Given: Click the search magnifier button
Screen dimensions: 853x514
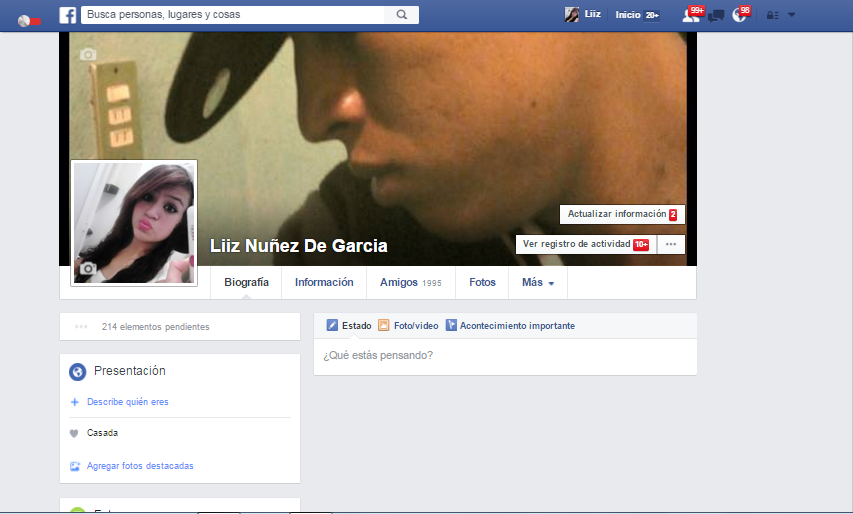Looking at the screenshot, I should 401,15.
